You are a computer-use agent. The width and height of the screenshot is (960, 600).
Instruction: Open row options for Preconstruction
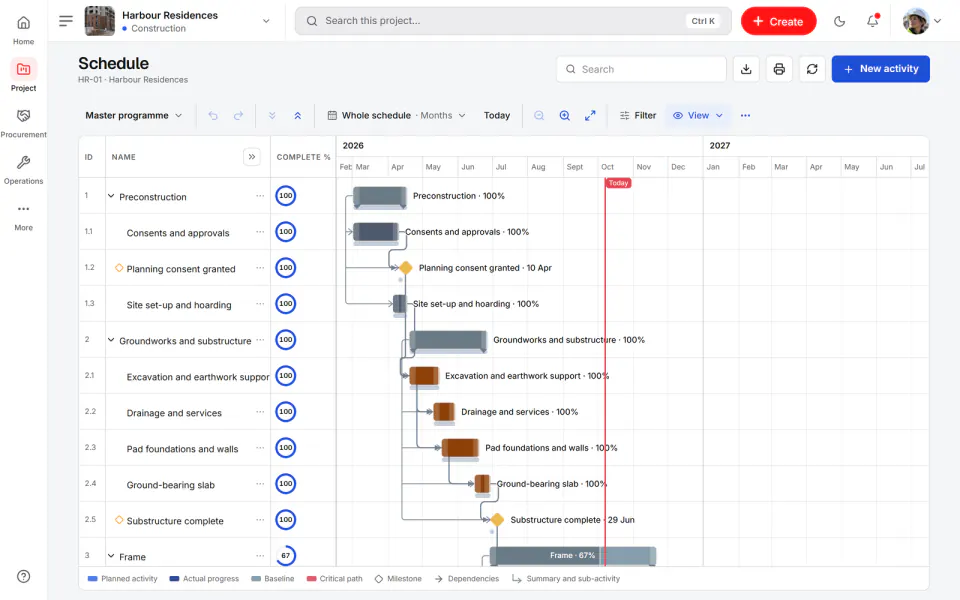click(260, 196)
